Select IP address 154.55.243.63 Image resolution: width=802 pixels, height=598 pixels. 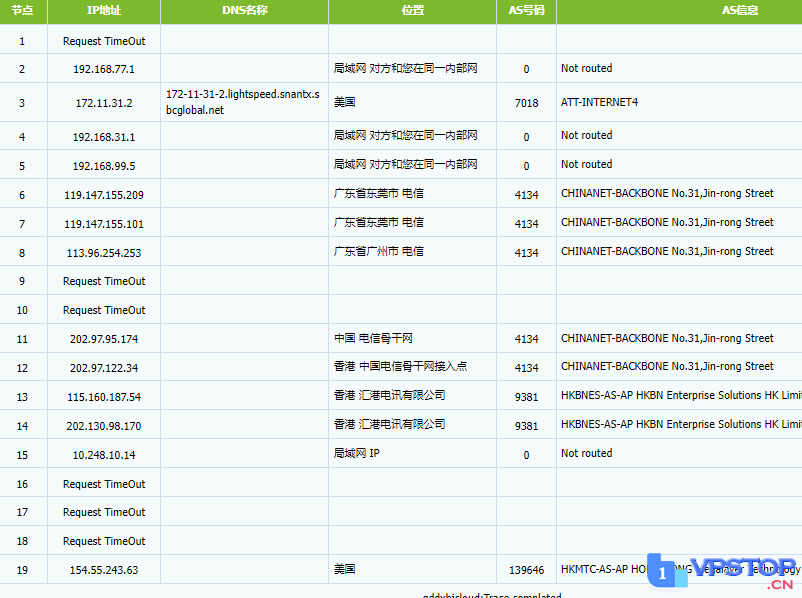point(104,570)
